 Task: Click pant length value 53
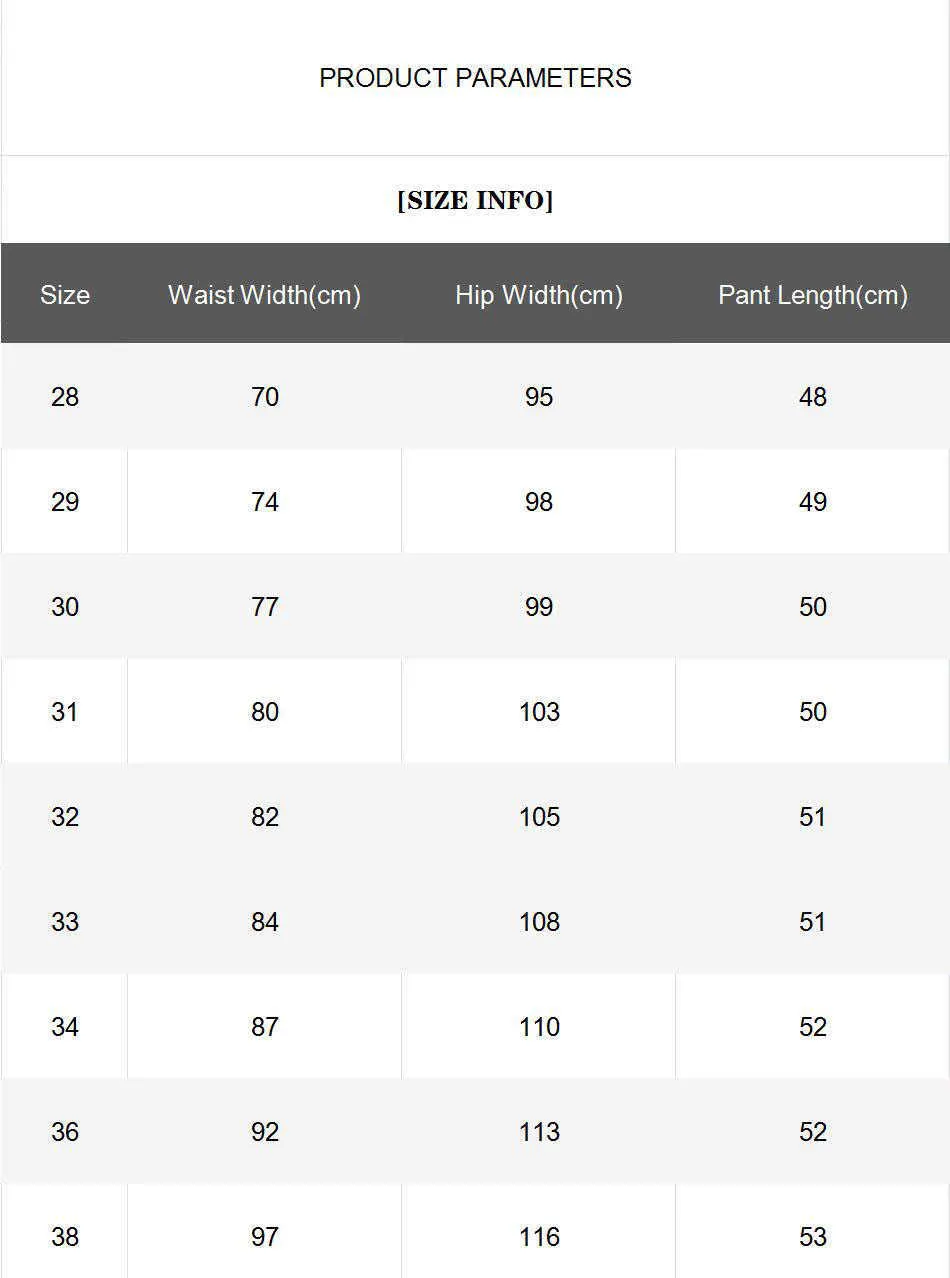click(x=813, y=1237)
